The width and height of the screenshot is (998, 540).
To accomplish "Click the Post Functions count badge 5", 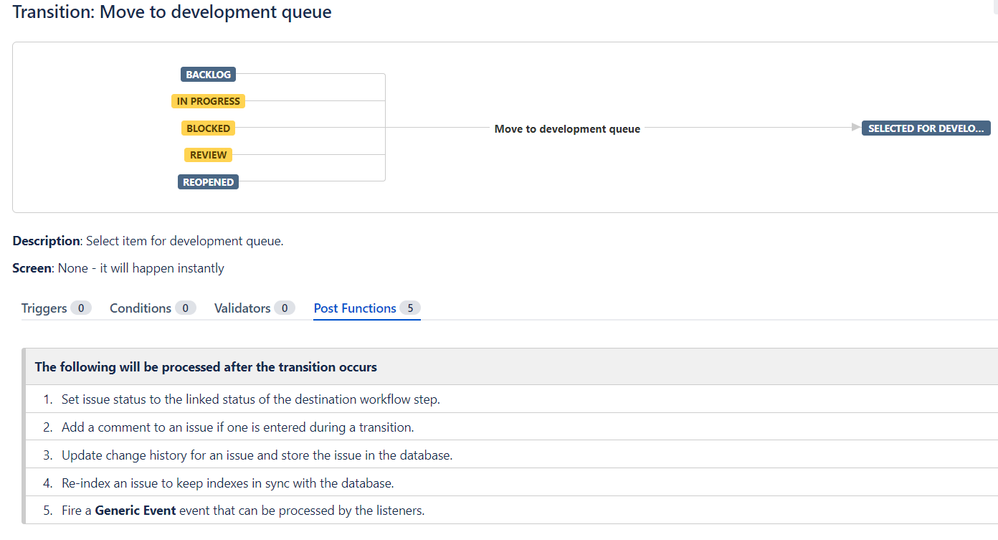I will pyautogui.click(x=411, y=308).
